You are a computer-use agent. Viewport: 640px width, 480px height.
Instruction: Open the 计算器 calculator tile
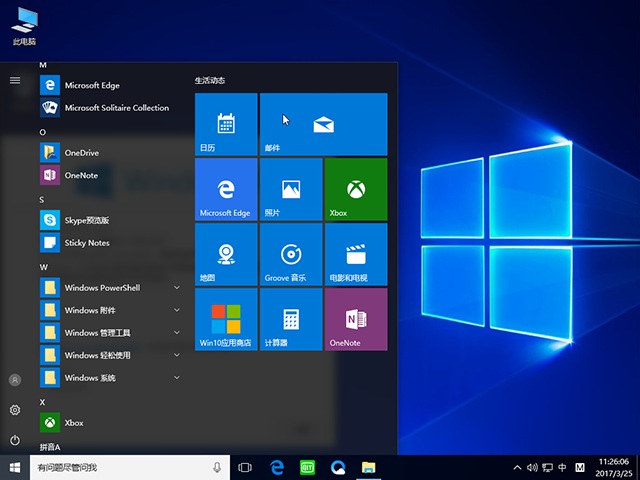coord(291,319)
